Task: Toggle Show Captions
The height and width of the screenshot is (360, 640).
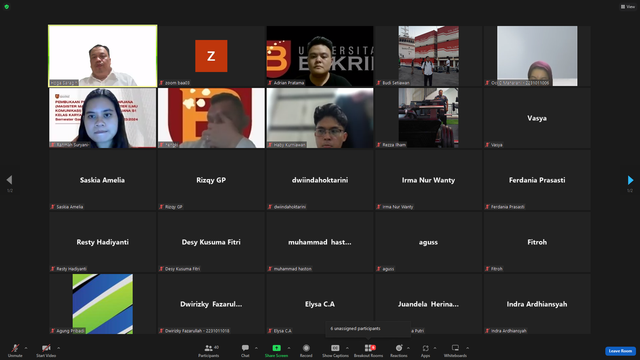Action: [335, 350]
